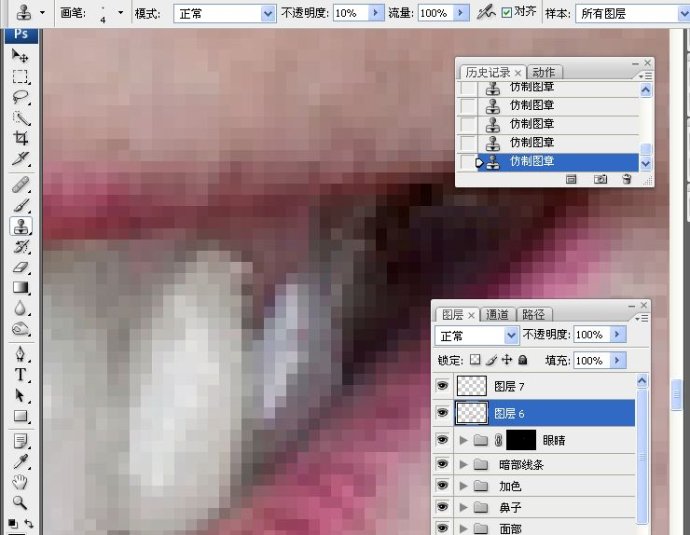Hide the 鼻子 group visibility eye
The width and height of the screenshot is (690, 535).
pos(442,507)
